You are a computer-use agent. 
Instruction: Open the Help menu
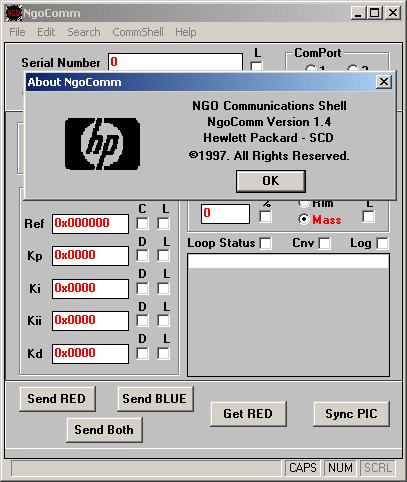click(x=186, y=32)
